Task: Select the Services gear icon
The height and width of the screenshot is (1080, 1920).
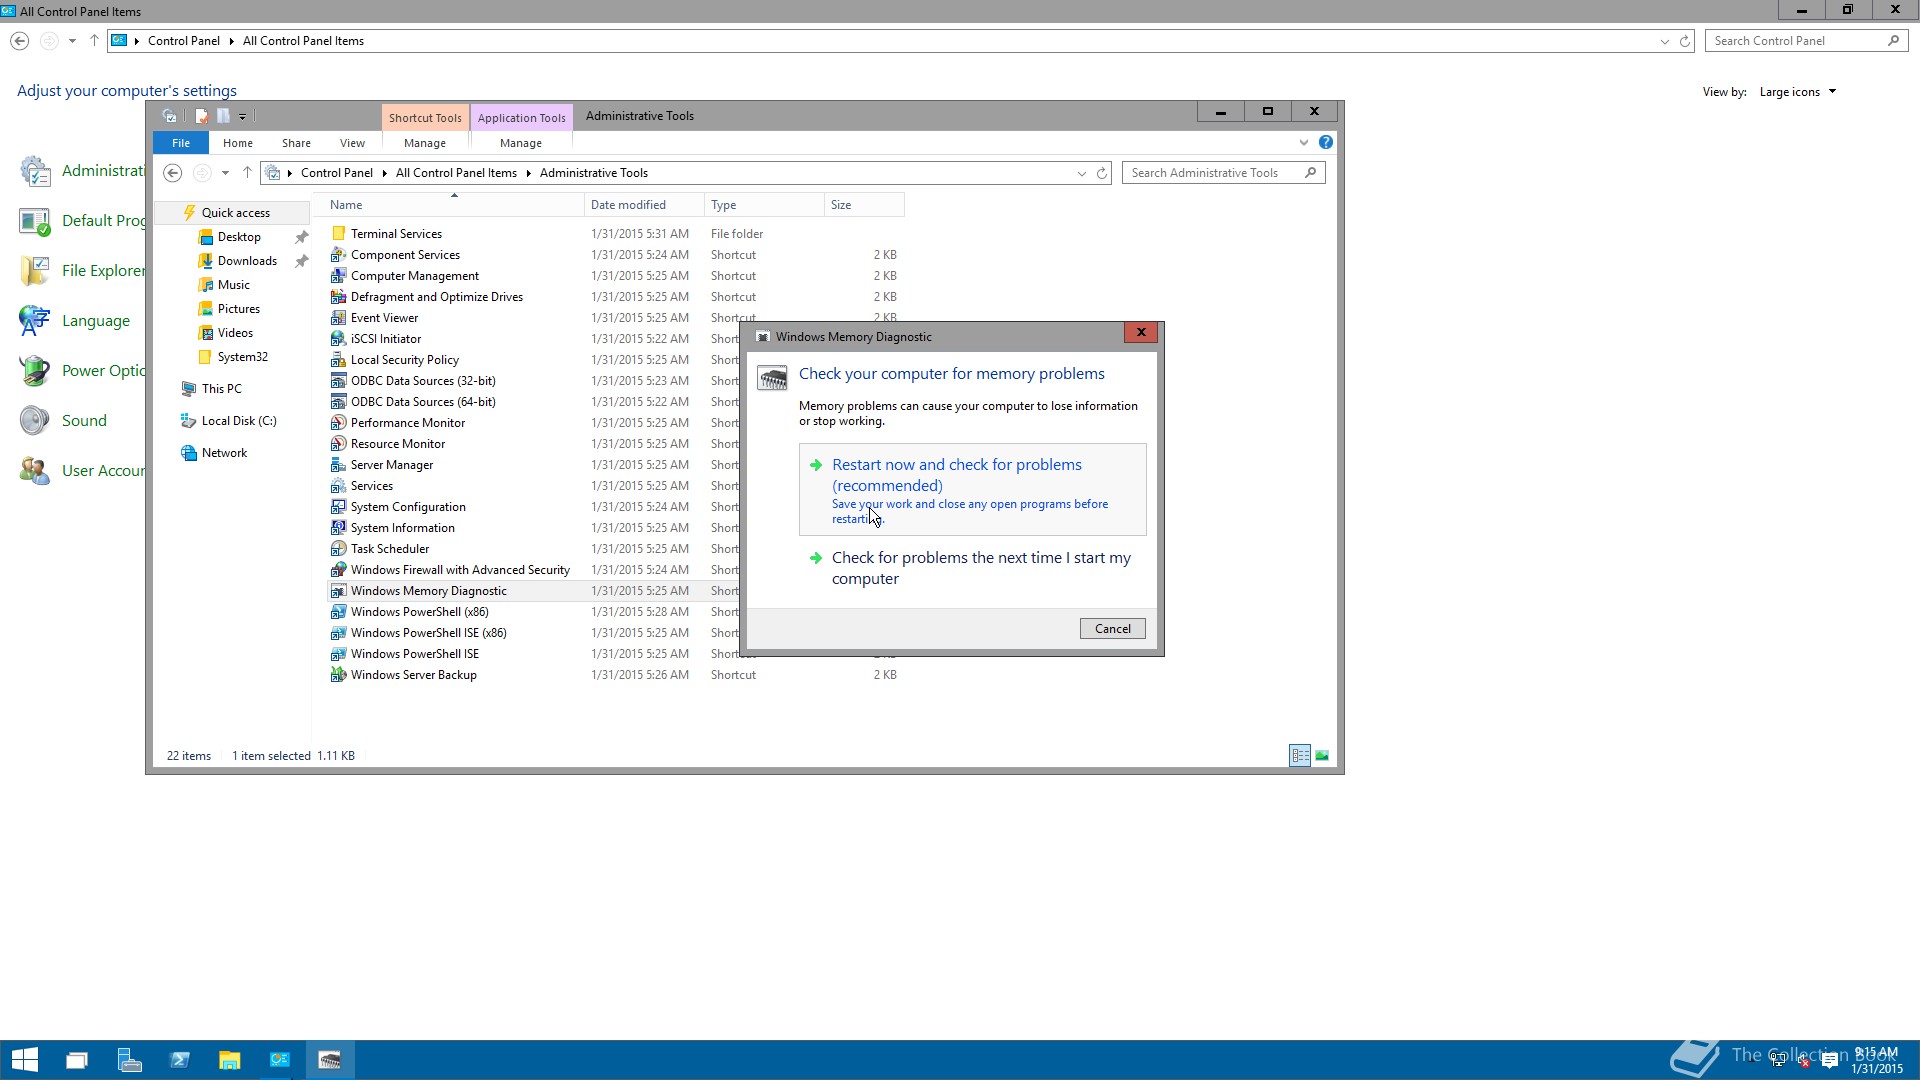Action: (338, 486)
